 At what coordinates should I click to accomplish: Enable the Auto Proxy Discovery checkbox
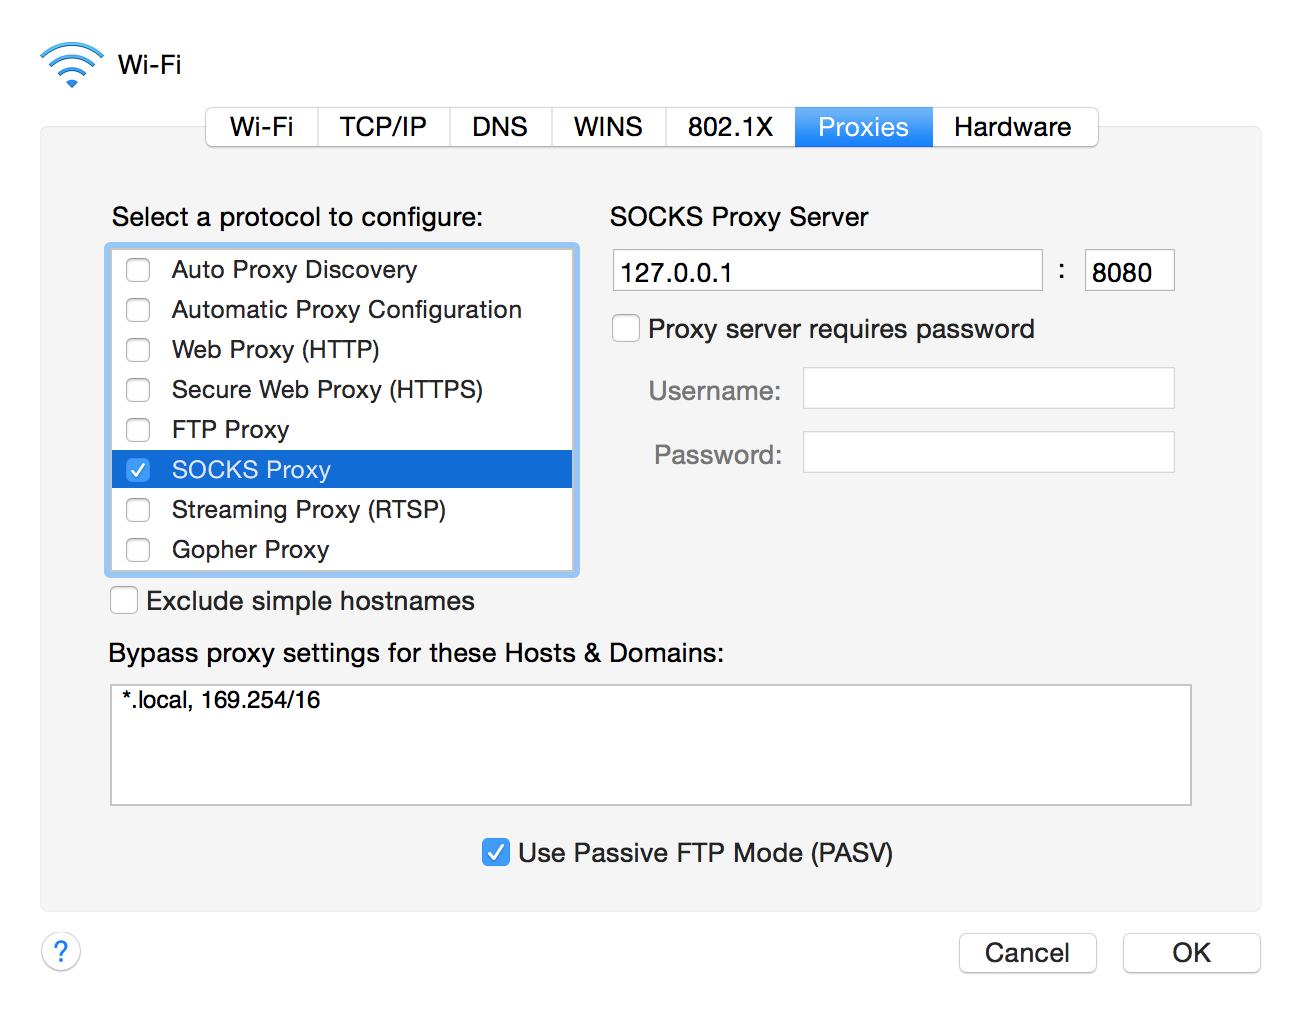[138, 270]
